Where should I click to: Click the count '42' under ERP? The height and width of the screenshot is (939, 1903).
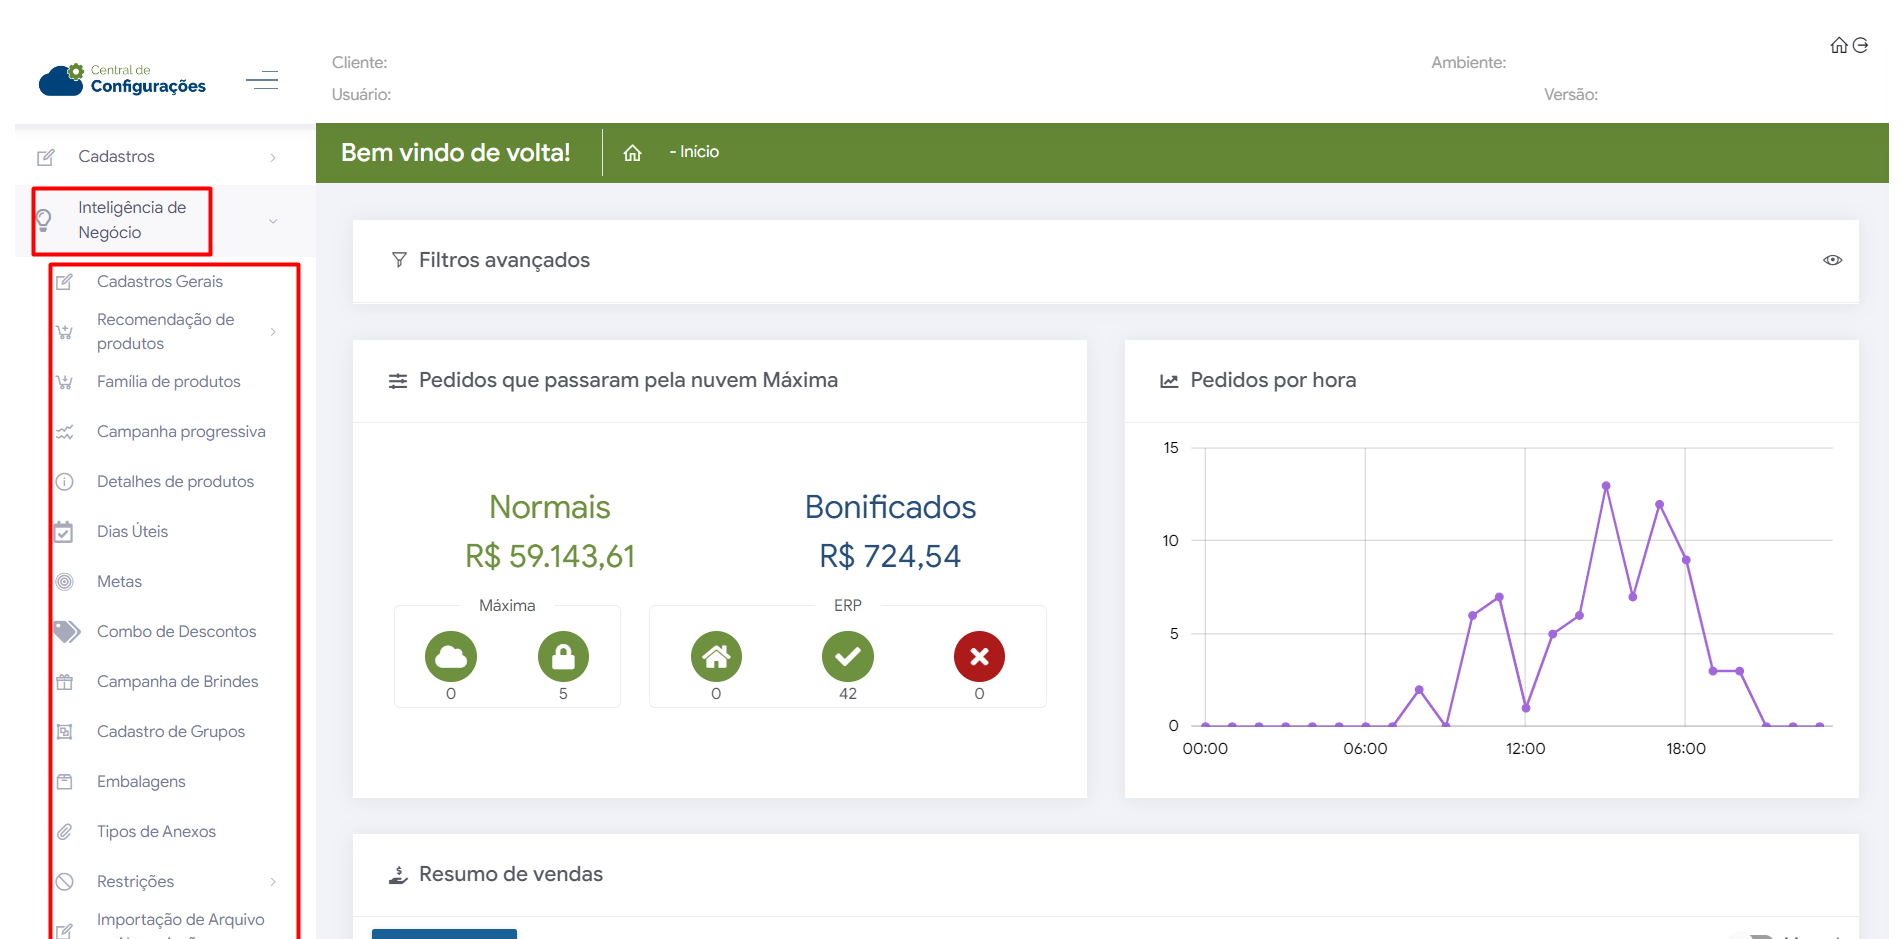point(848,694)
